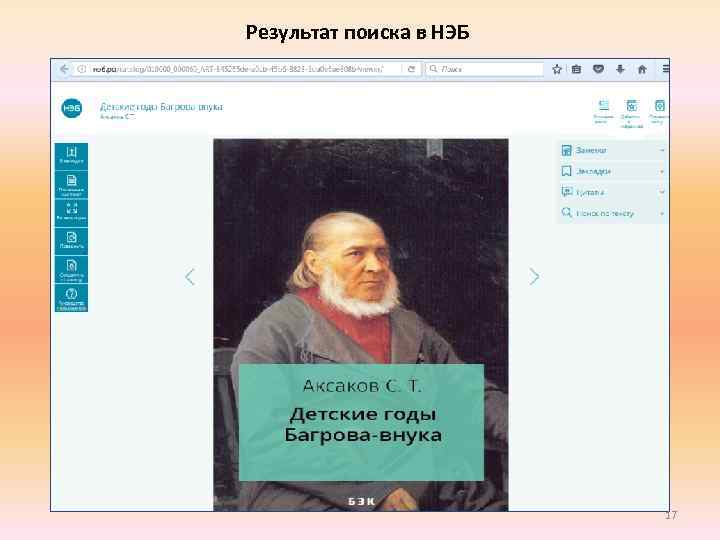Click the Pocket save icon
The height and width of the screenshot is (540, 720).
pyautogui.click(x=598, y=69)
